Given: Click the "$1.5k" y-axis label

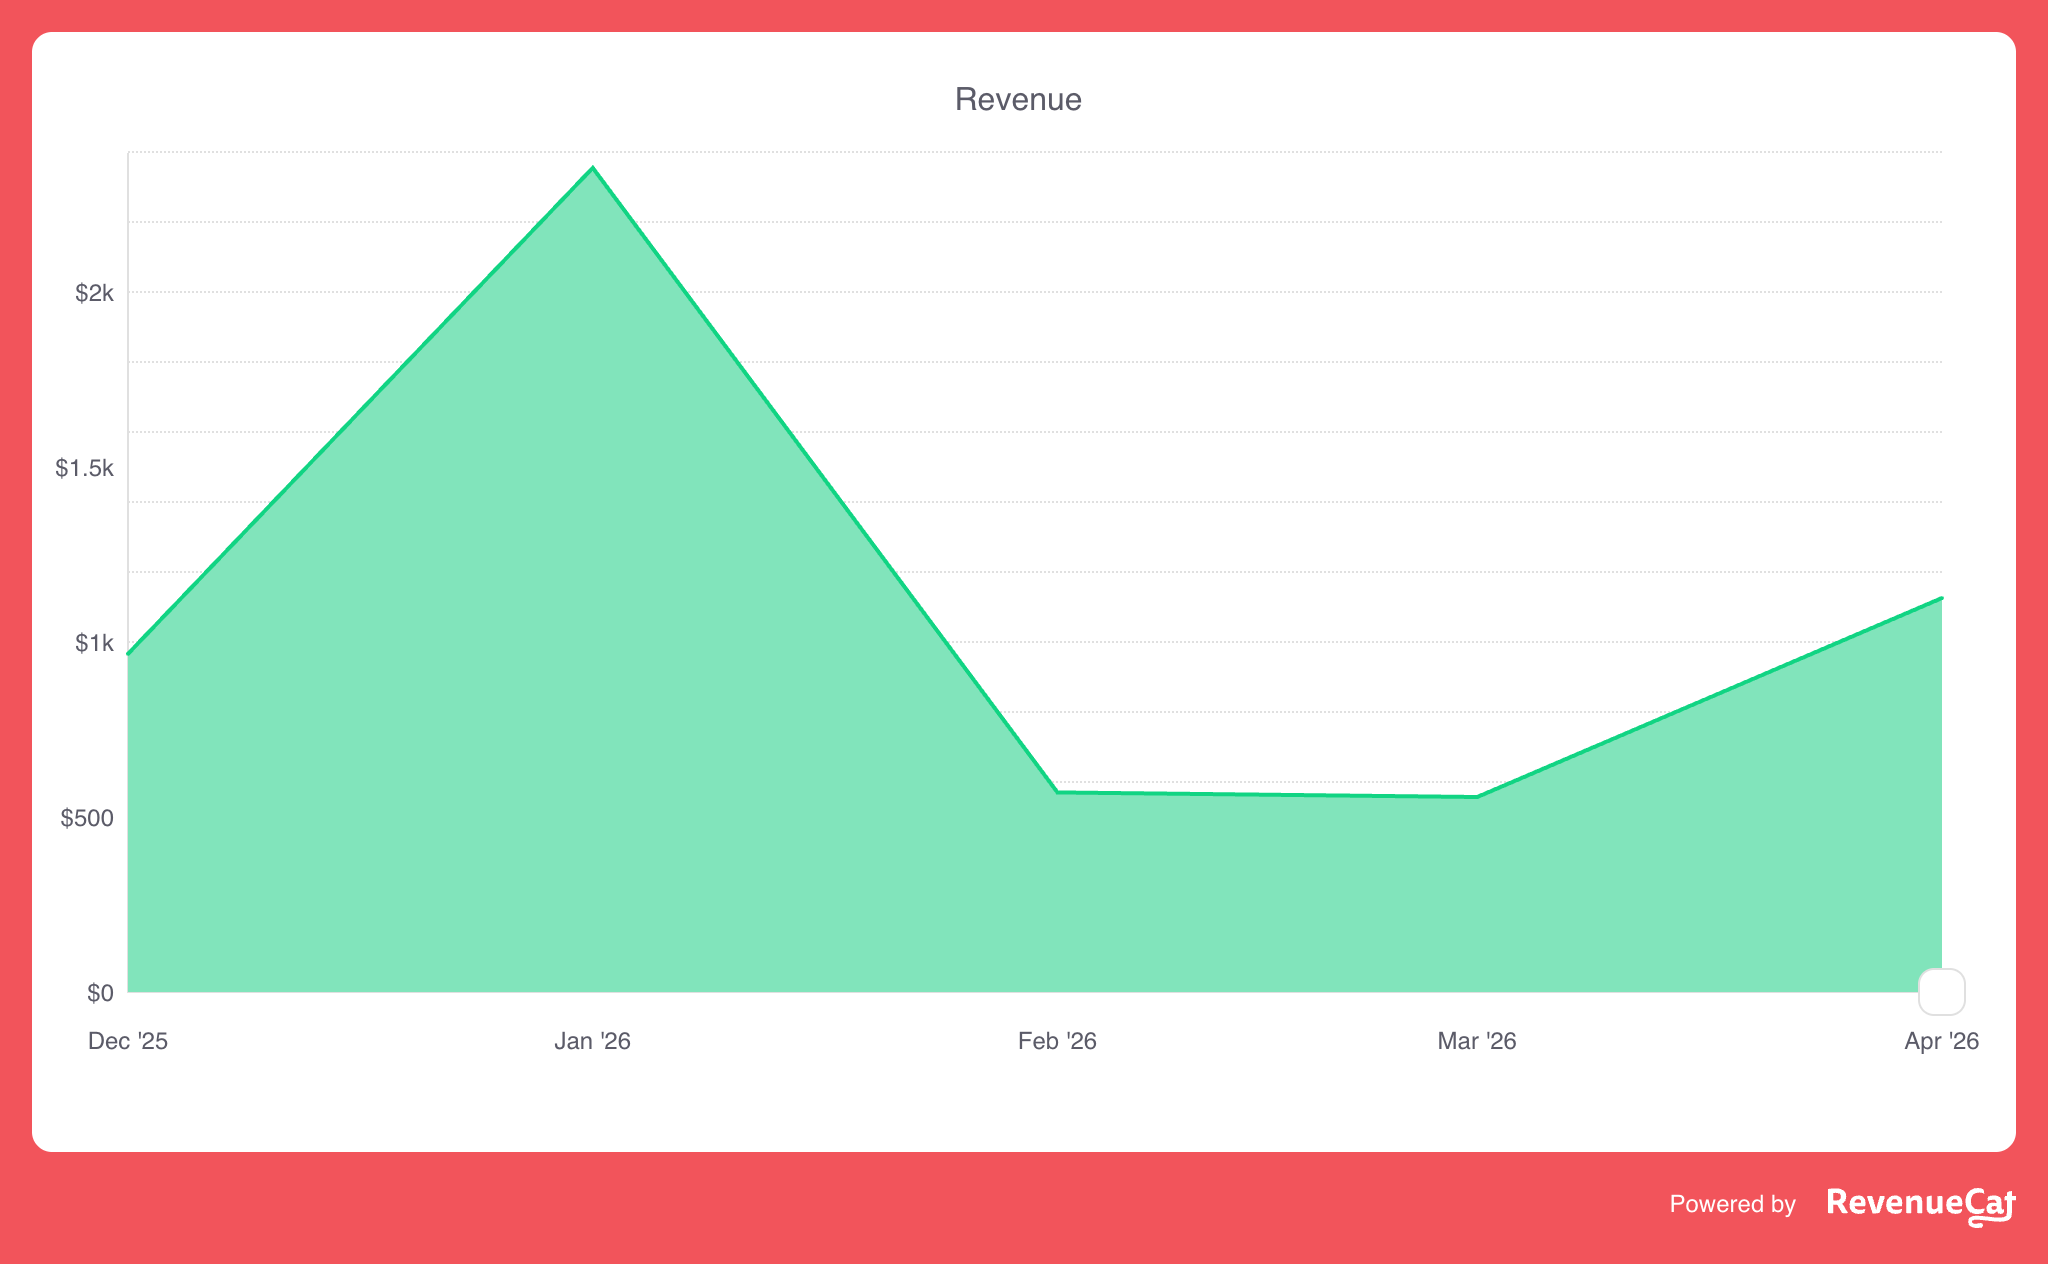Looking at the screenshot, I should pos(85,468).
